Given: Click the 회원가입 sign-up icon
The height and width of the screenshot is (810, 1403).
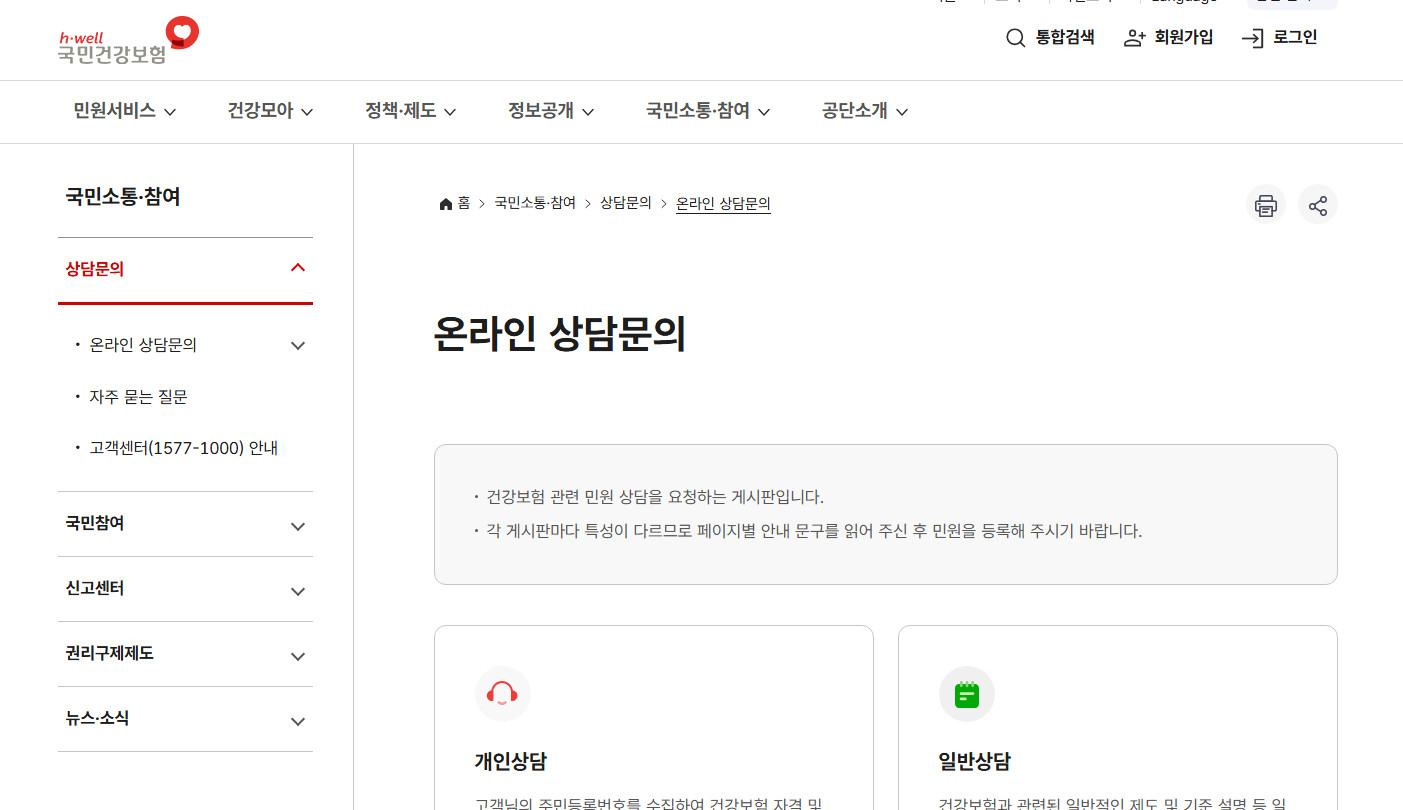Looking at the screenshot, I should 1134,36.
